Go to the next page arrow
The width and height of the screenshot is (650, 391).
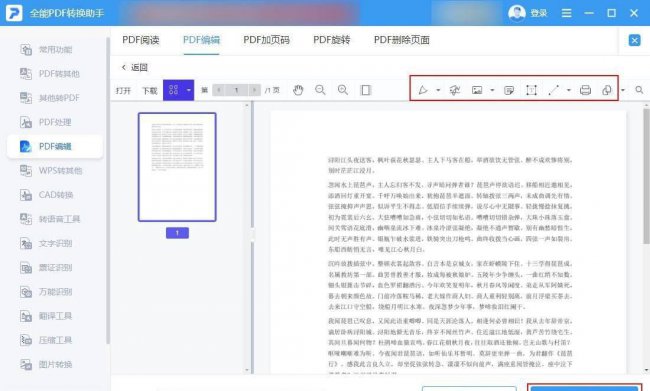(255, 90)
